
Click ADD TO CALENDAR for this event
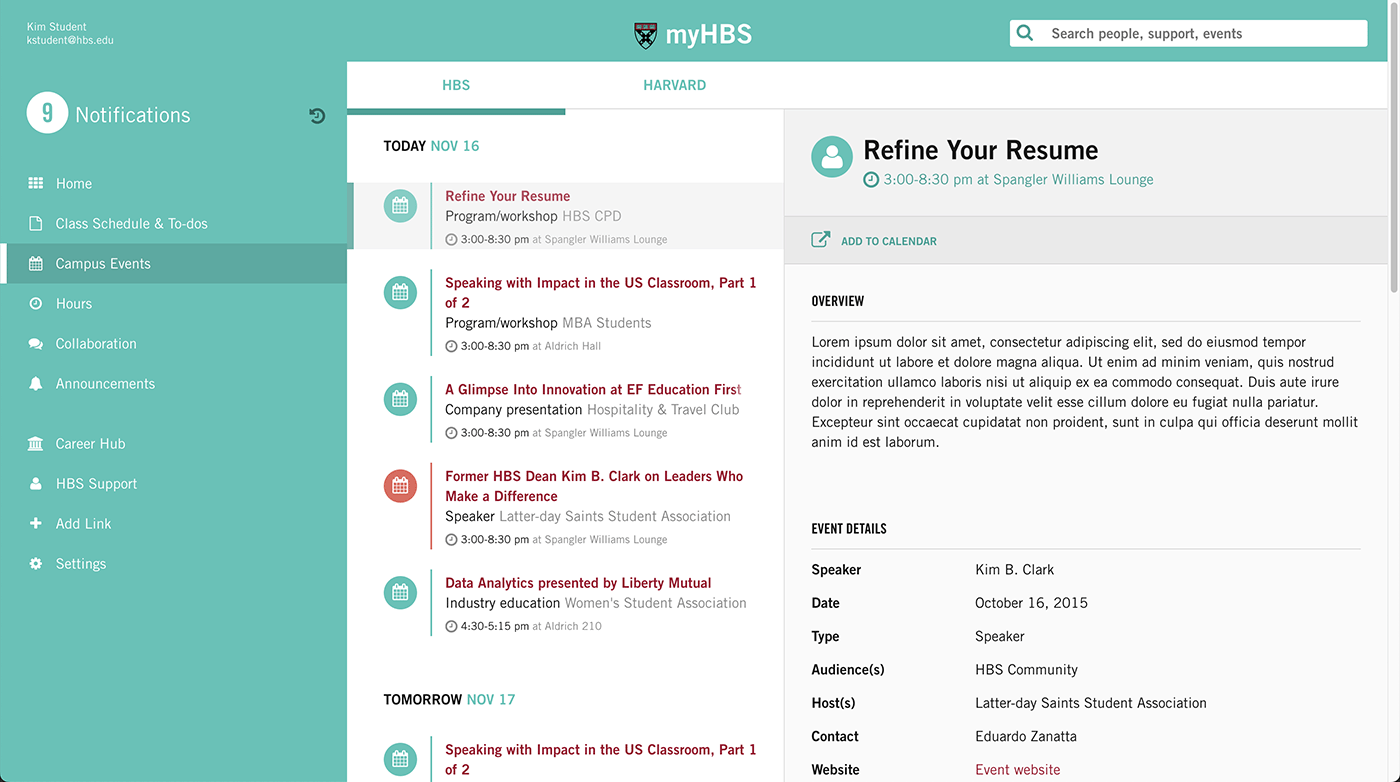coord(888,240)
